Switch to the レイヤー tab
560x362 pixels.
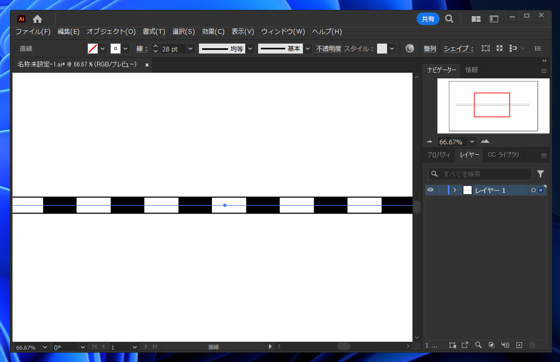point(469,155)
